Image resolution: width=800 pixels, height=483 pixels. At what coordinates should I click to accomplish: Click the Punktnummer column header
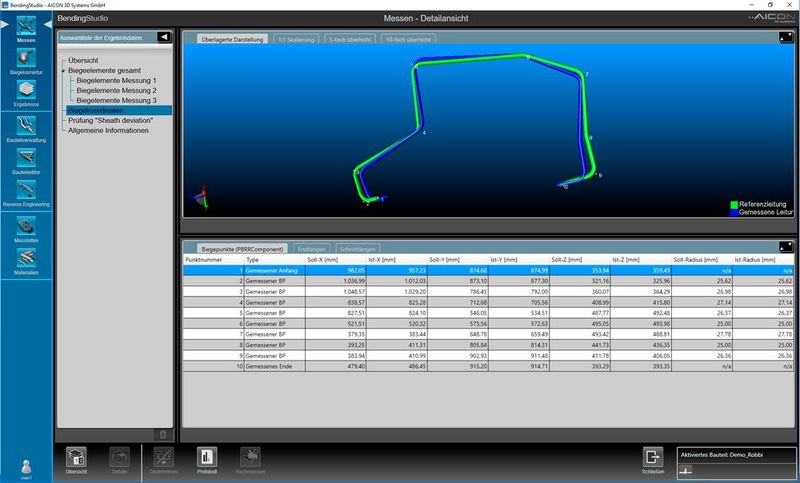click(x=213, y=260)
